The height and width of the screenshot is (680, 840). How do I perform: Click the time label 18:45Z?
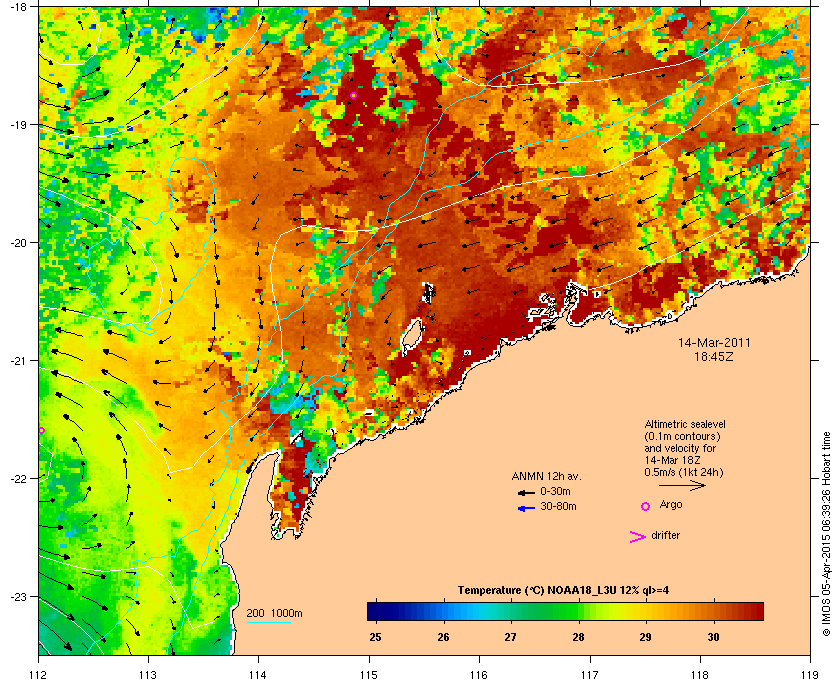[714, 356]
